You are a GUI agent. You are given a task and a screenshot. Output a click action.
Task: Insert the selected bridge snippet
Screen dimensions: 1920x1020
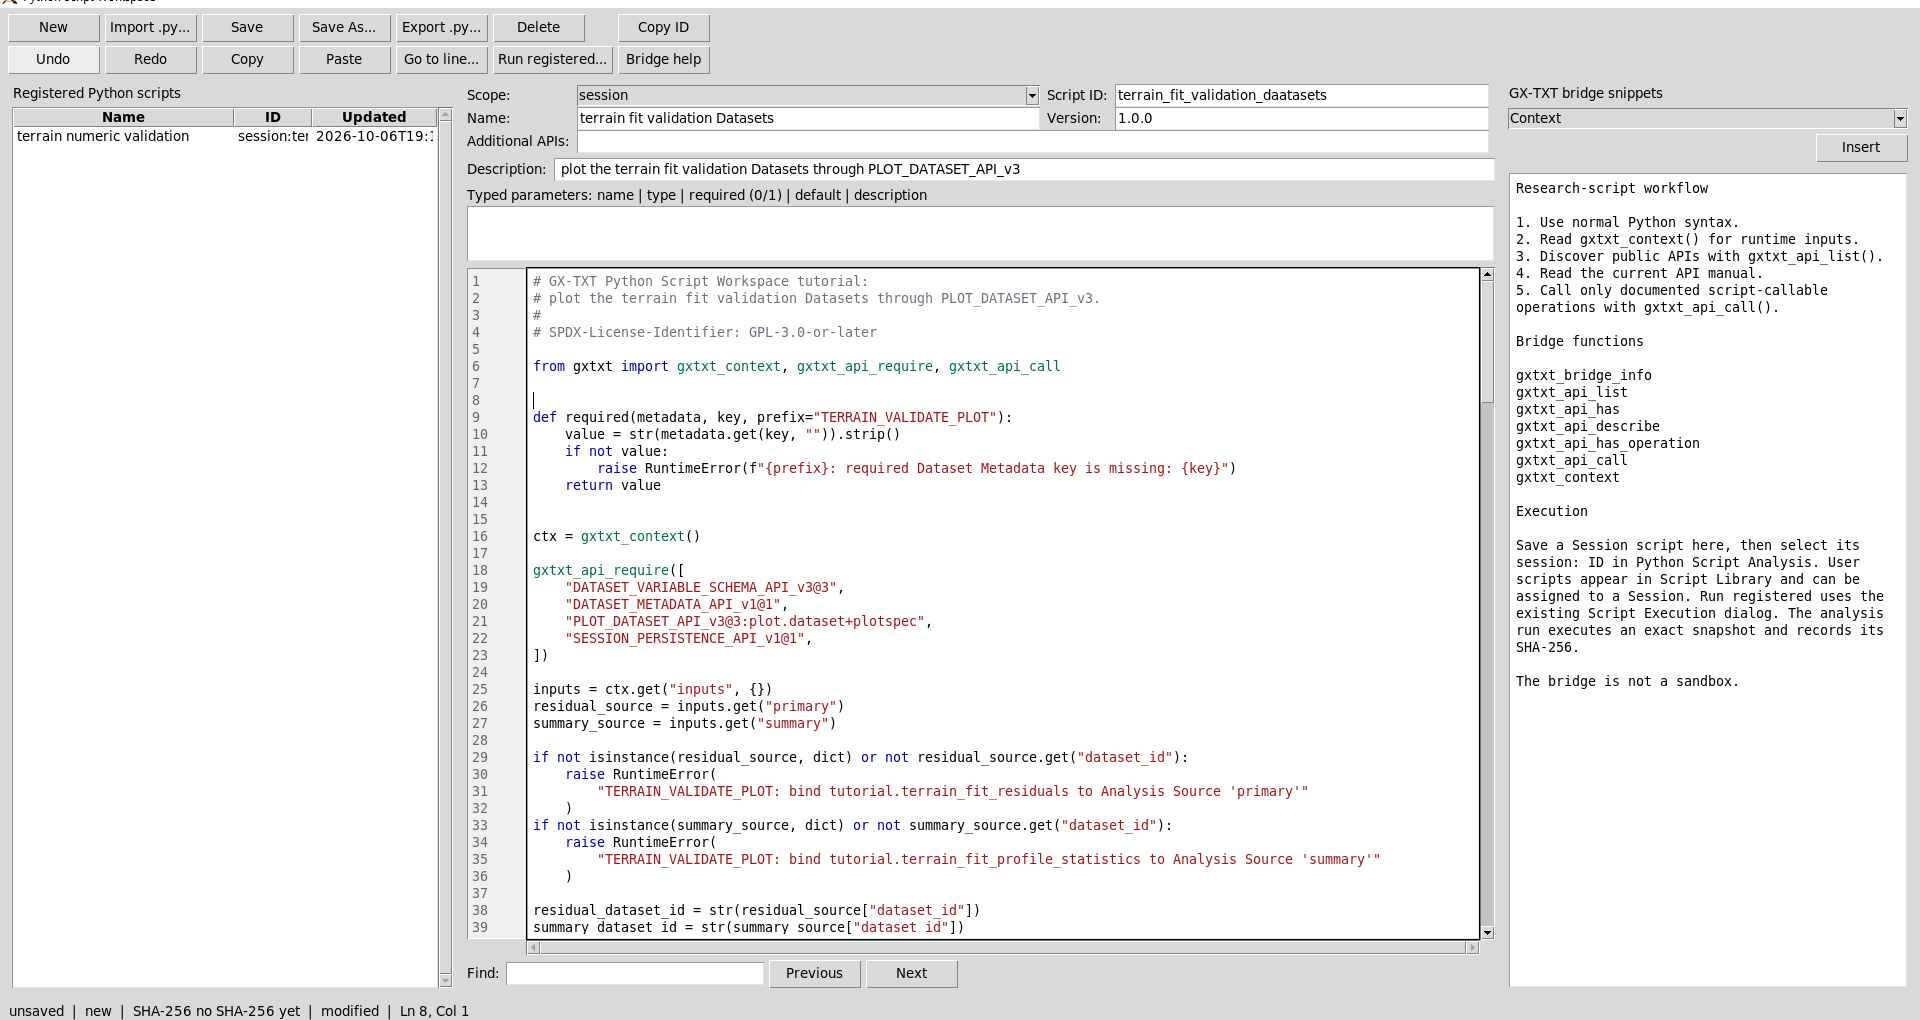(1861, 148)
